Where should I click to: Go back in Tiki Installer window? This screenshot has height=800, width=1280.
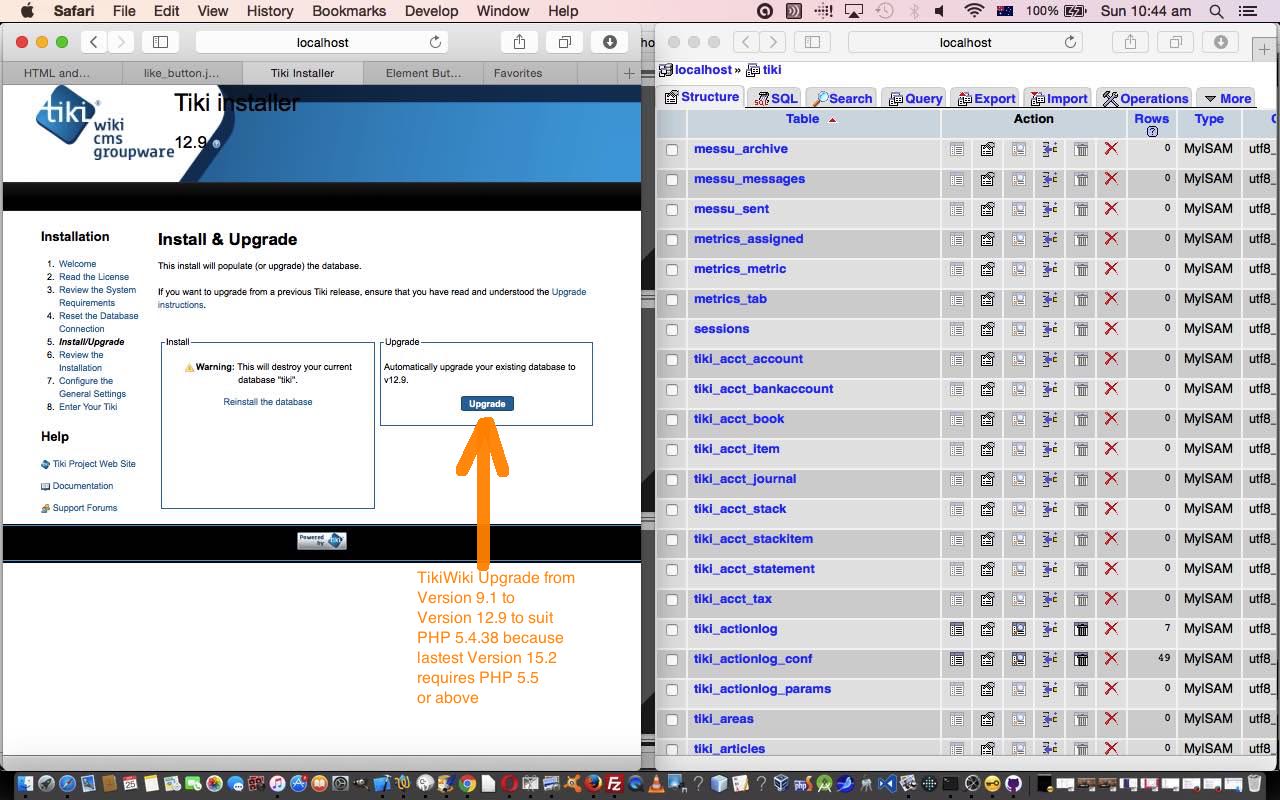93,42
